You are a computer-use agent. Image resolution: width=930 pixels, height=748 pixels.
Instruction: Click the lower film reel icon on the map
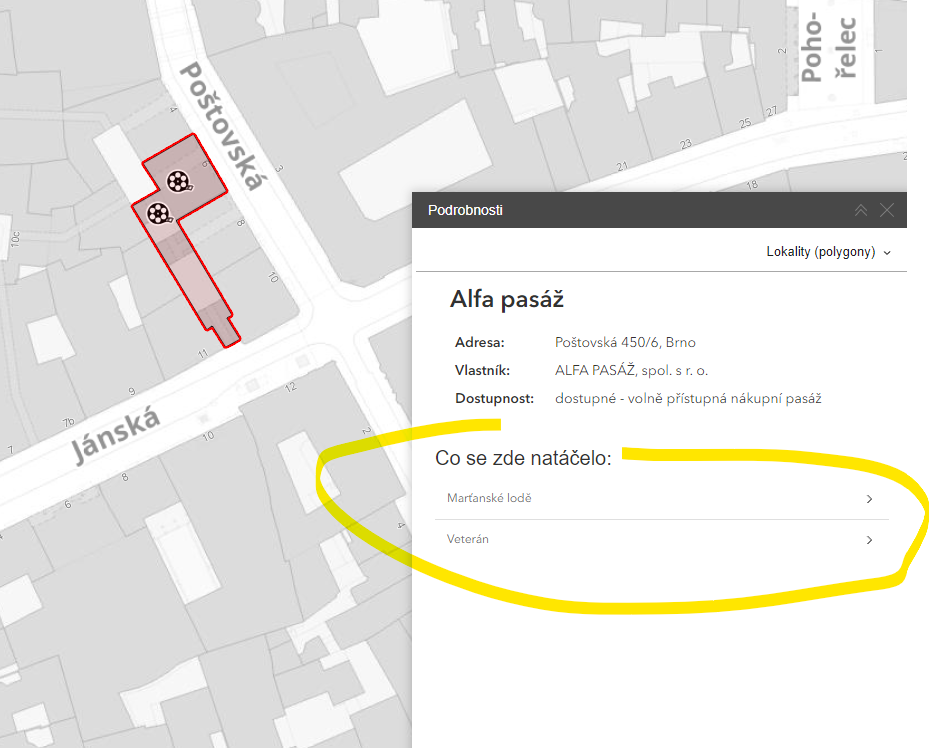click(x=158, y=213)
